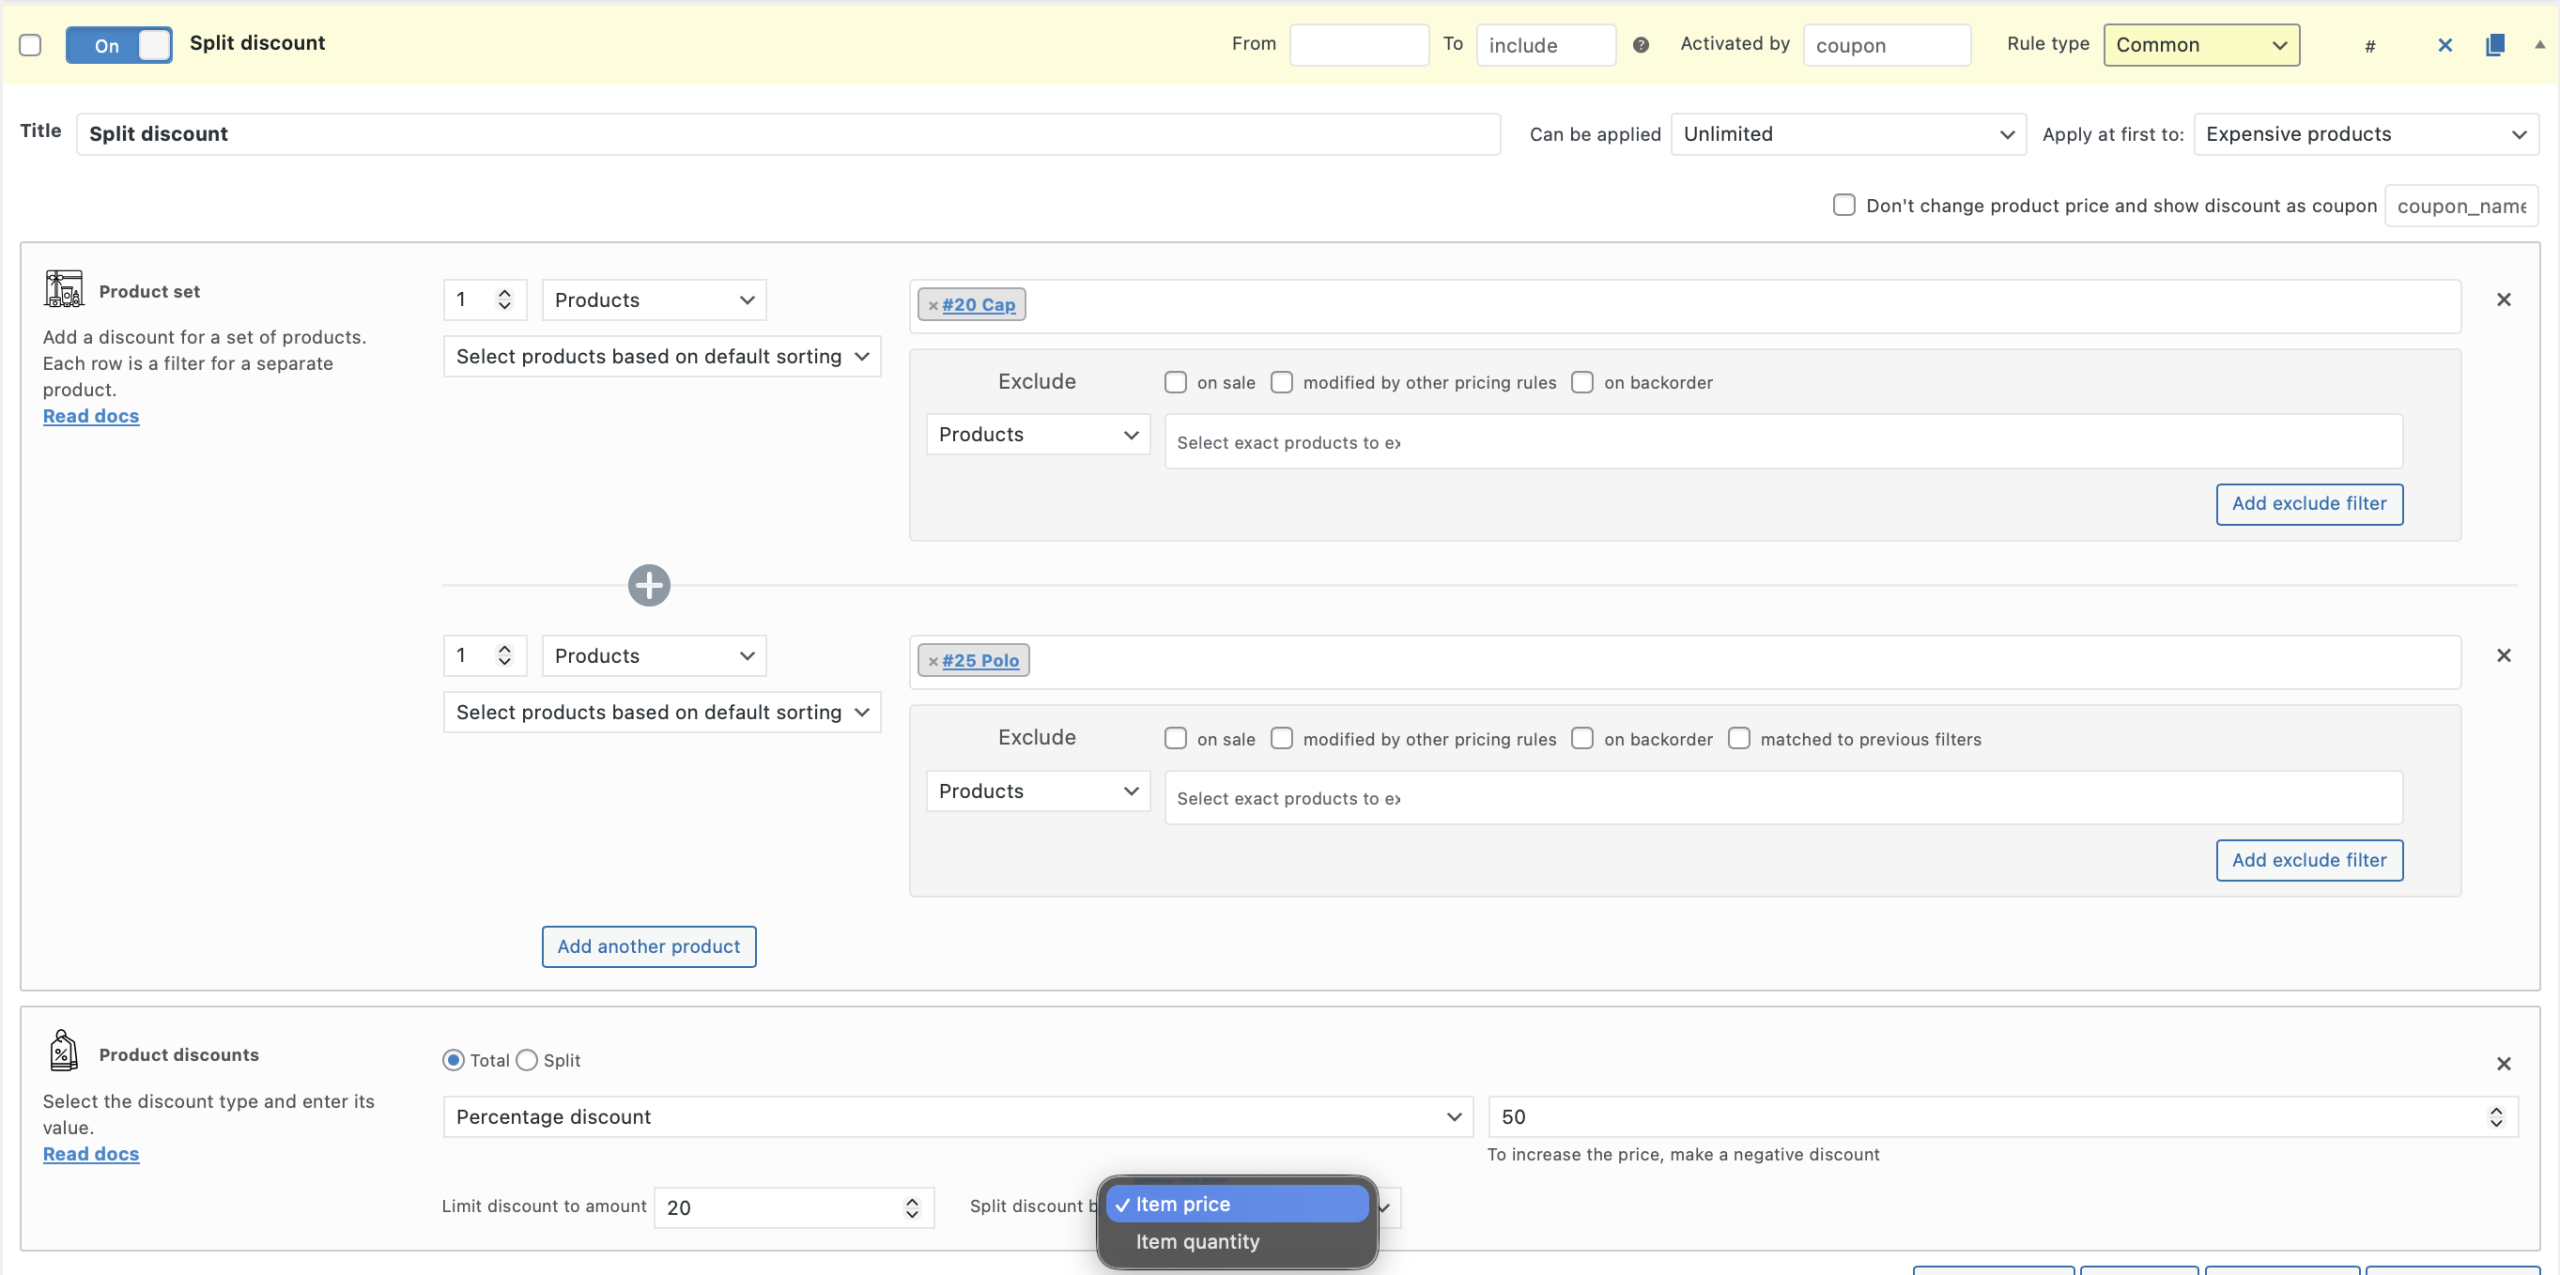Click the 'Add another product' button
The width and height of the screenshot is (2560, 1275).
pos(649,947)
